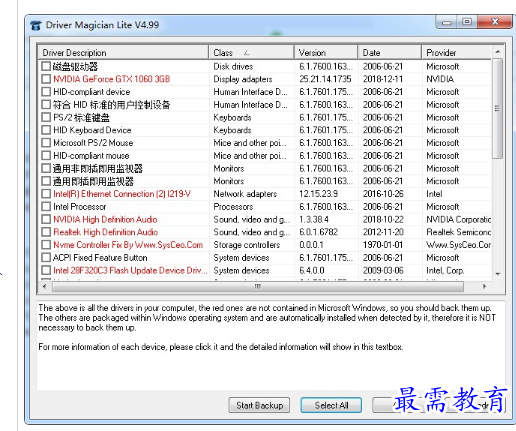The height and width of the screenshot is (431, 516).
Task: Click the Select All button
Action: tap(331, 405)
